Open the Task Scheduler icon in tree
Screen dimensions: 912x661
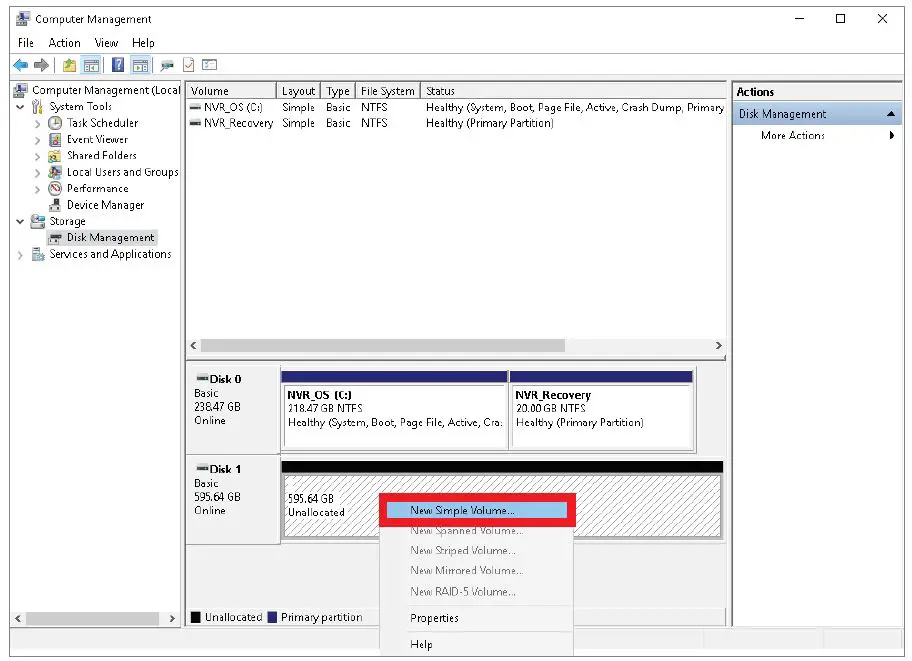[55, 123]
